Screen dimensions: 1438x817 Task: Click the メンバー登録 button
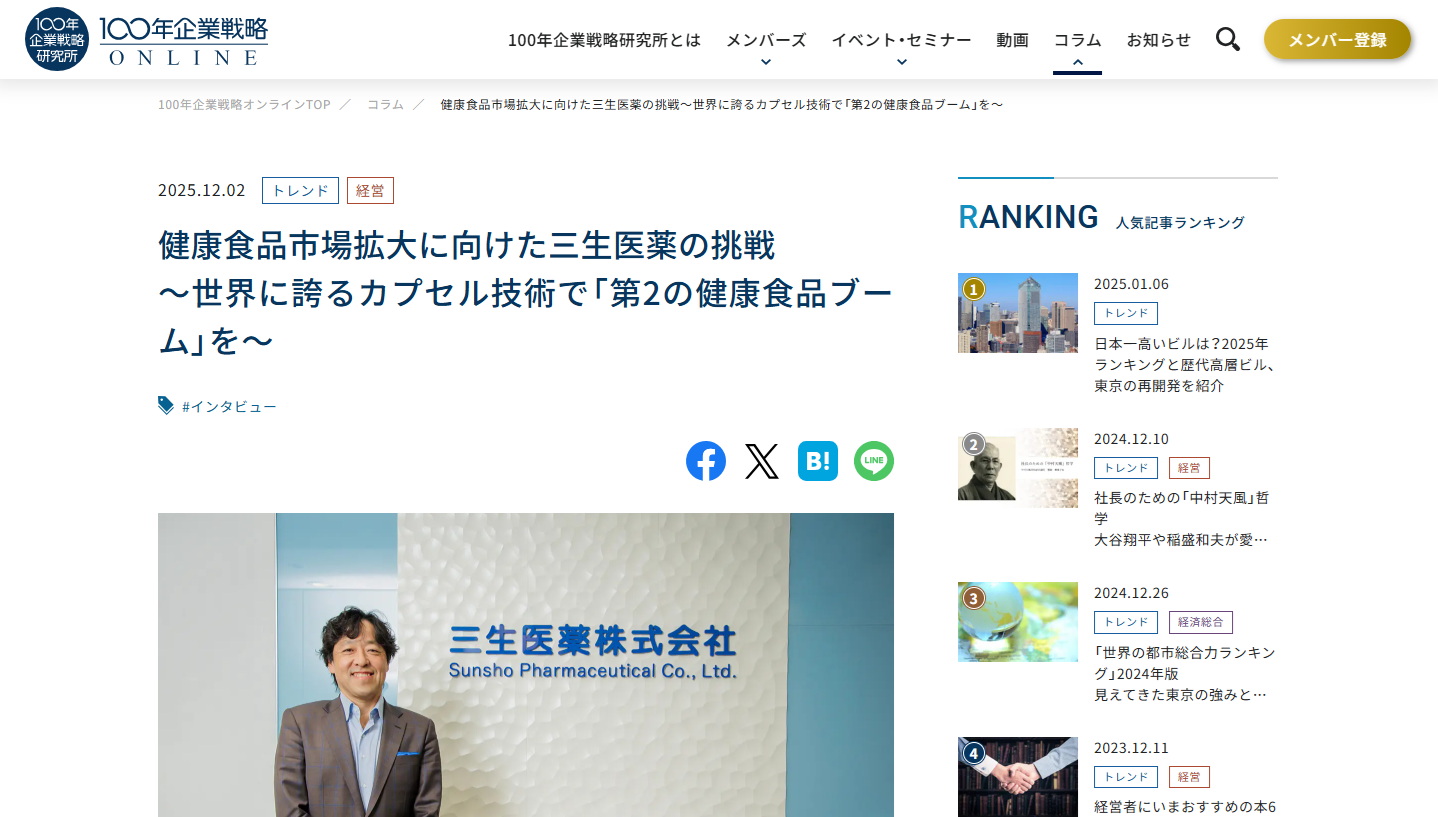pos(1338,39)
